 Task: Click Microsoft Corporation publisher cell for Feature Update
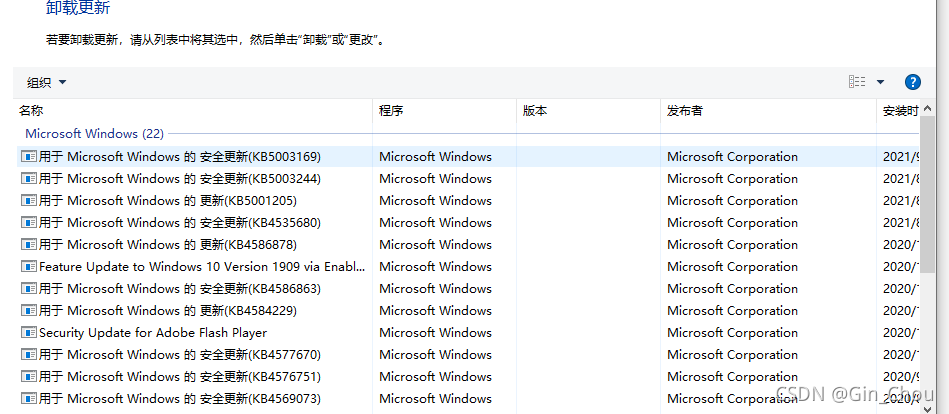click(x=732, y=266)
